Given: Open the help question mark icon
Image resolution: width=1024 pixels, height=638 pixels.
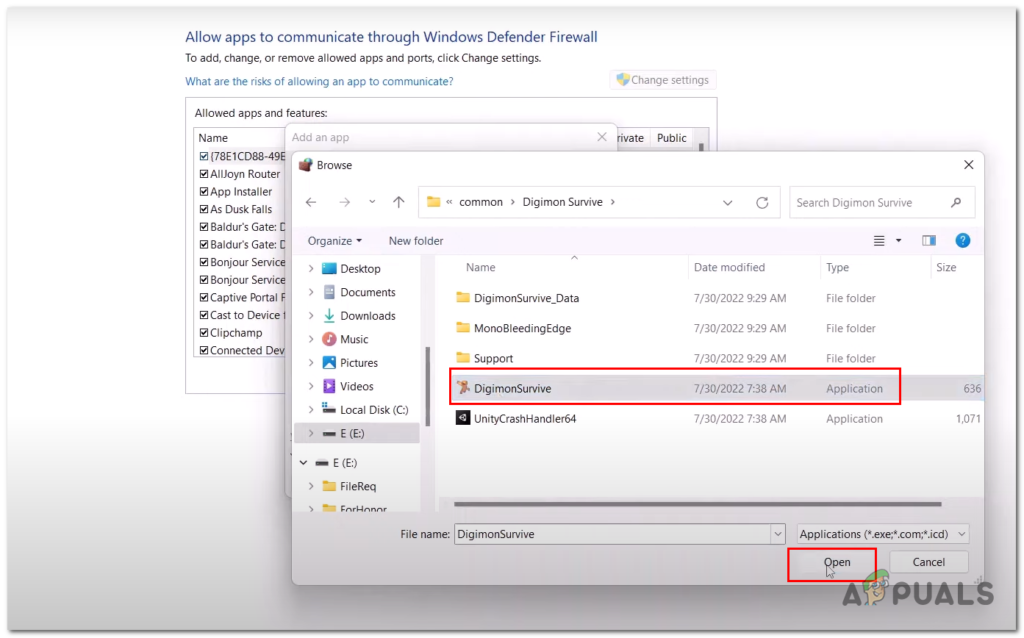Looking at the screenshot, I should [x=962, y=240].
